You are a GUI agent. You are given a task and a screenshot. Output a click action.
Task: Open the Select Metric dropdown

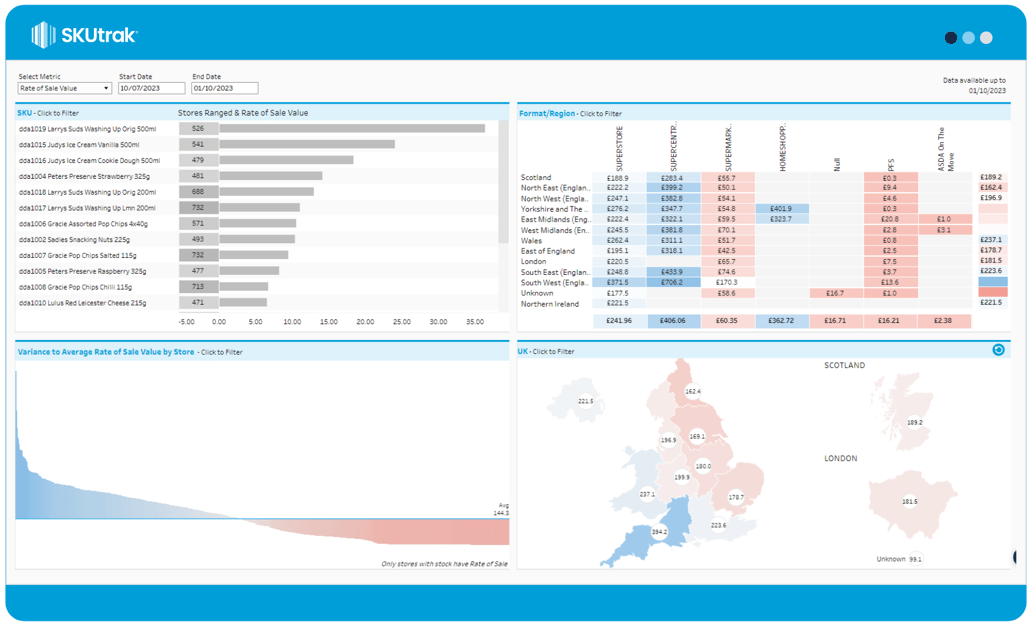(x=65, y=88)
